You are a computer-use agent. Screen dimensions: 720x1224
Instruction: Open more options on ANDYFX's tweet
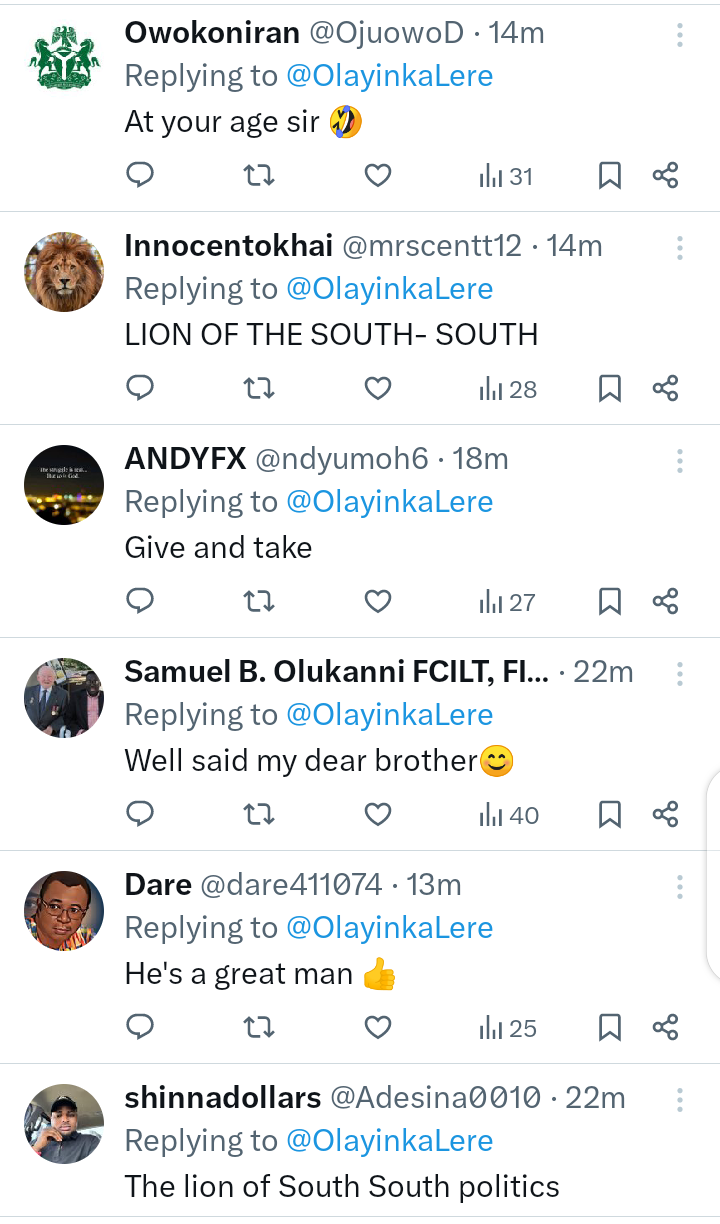tap(679, 459)
